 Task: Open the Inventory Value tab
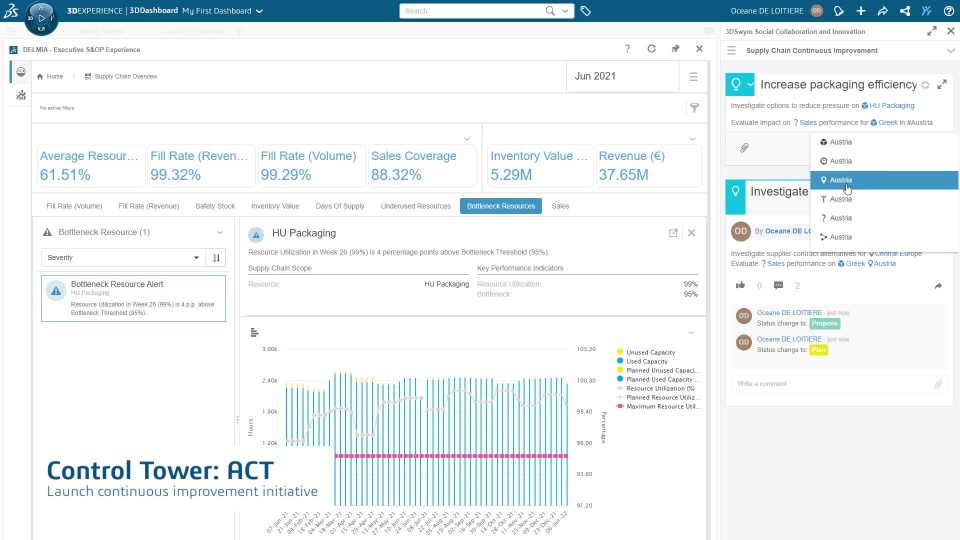275,206
